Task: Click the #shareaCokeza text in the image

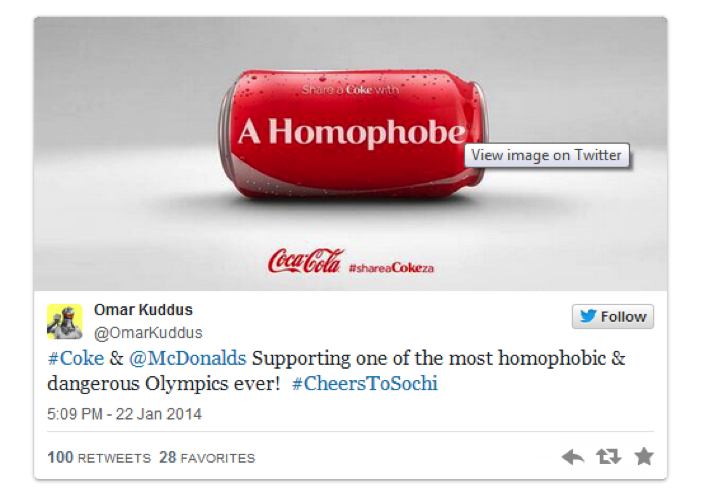Action: click(391, 267)
